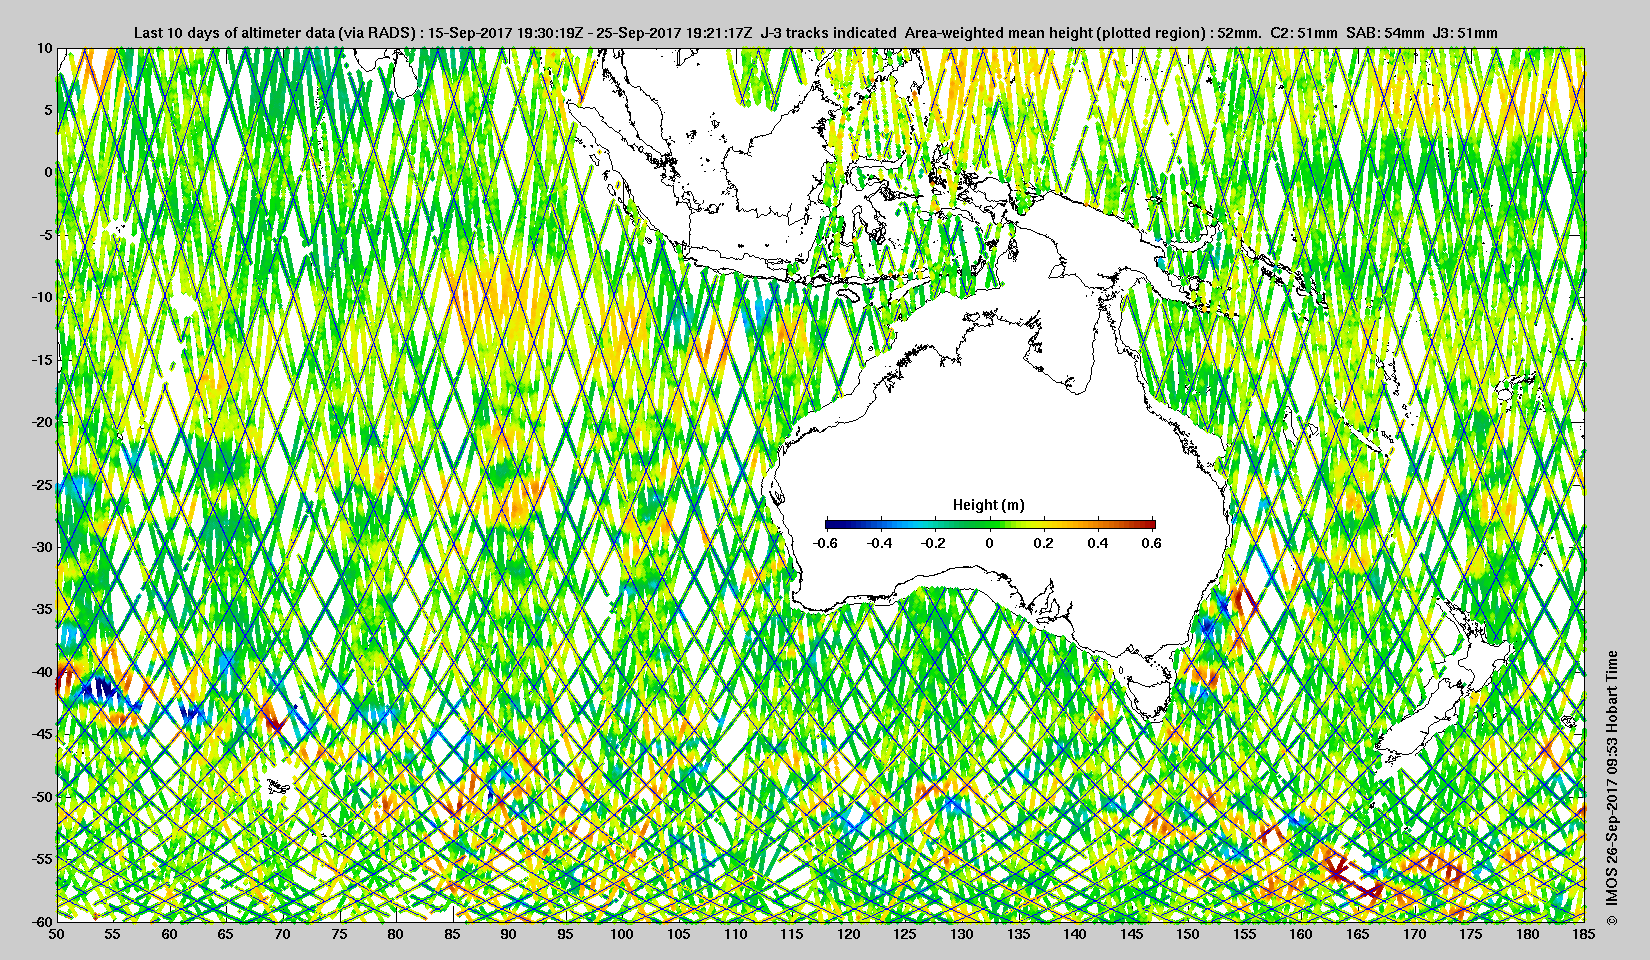This screenshot has height=960, width=1650.
Task: Click latitude label -45 on left axis
Action: coord(42,734)
